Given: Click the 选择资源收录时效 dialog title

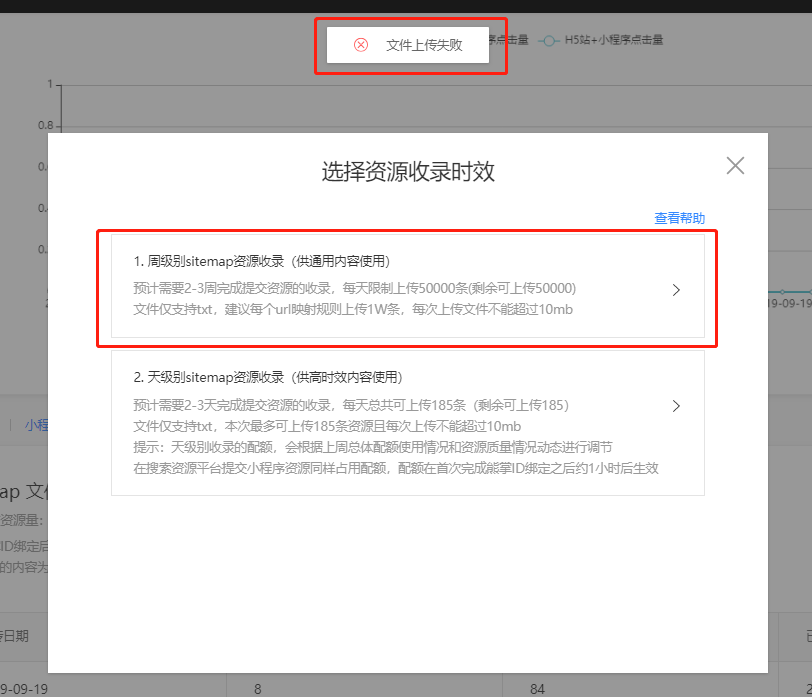Looking at the screenshot, I should tap(408, 171).
